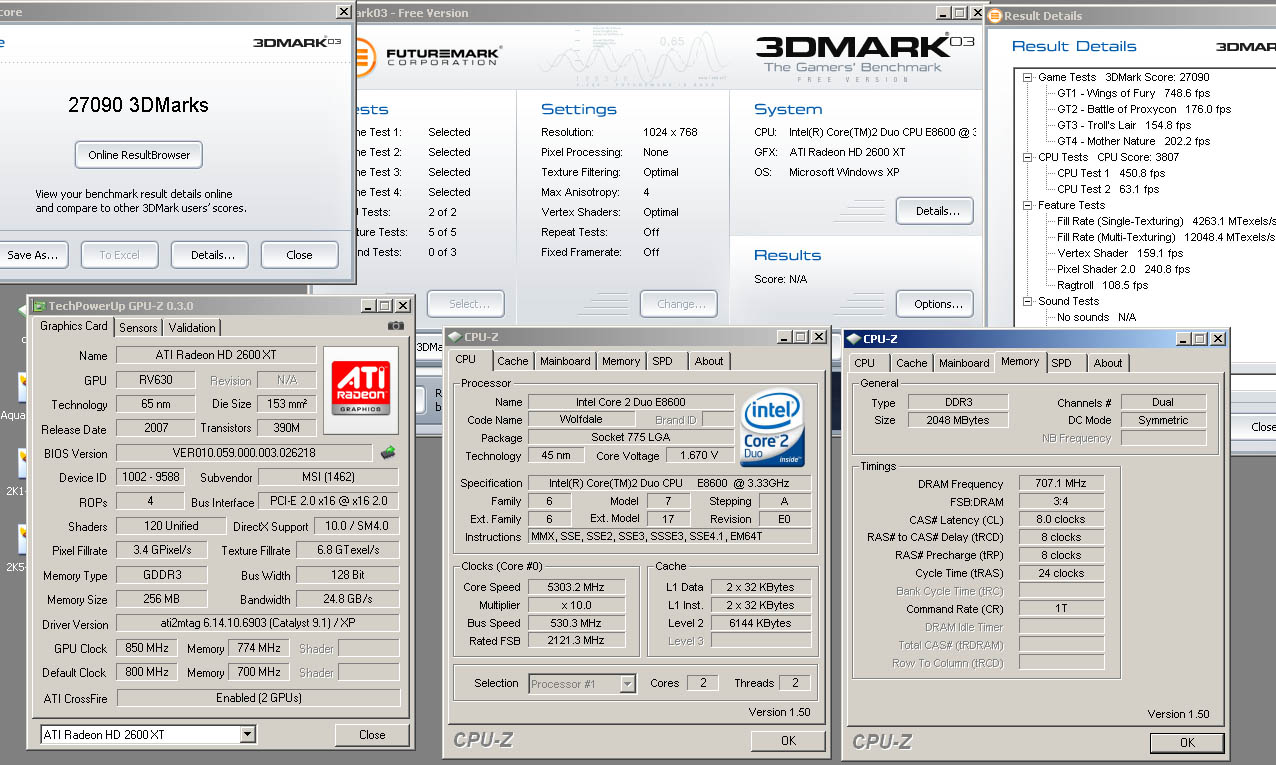The width and height of the screenshot is (1276, 765).
Task: Click the GPU Clock 850 MHz value
Action: pos(148,648)
